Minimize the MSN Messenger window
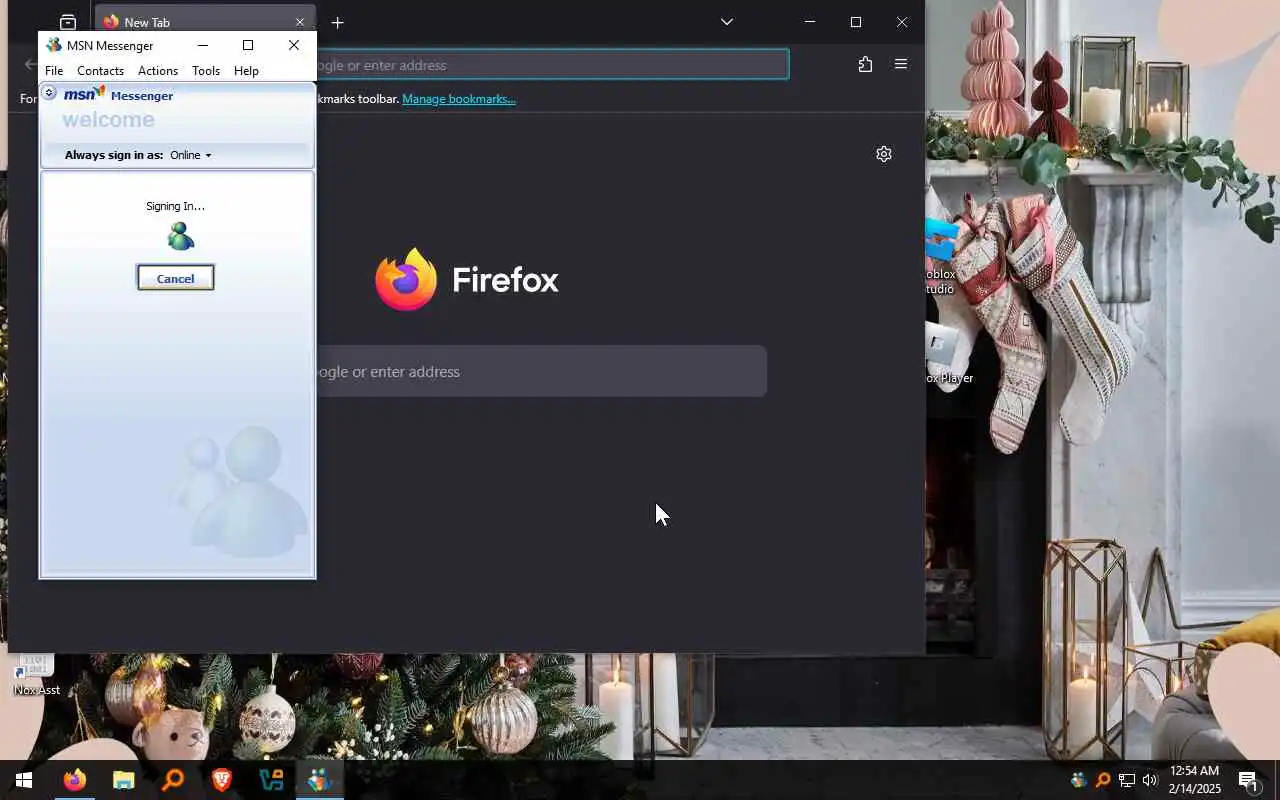This screenshot has height=800, width=1280. coord(203,45)
